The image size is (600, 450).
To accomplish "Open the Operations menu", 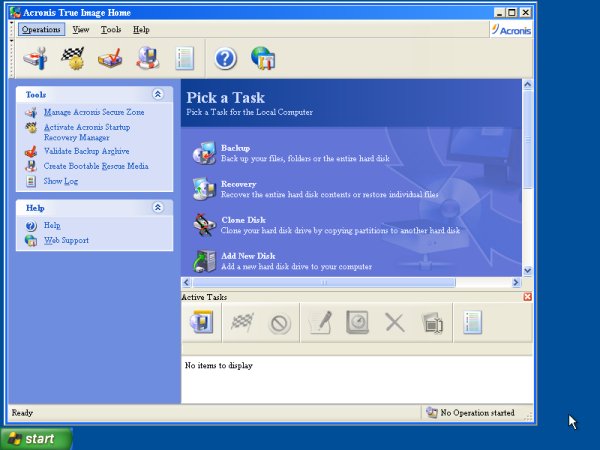I will [x=41, y=29].
